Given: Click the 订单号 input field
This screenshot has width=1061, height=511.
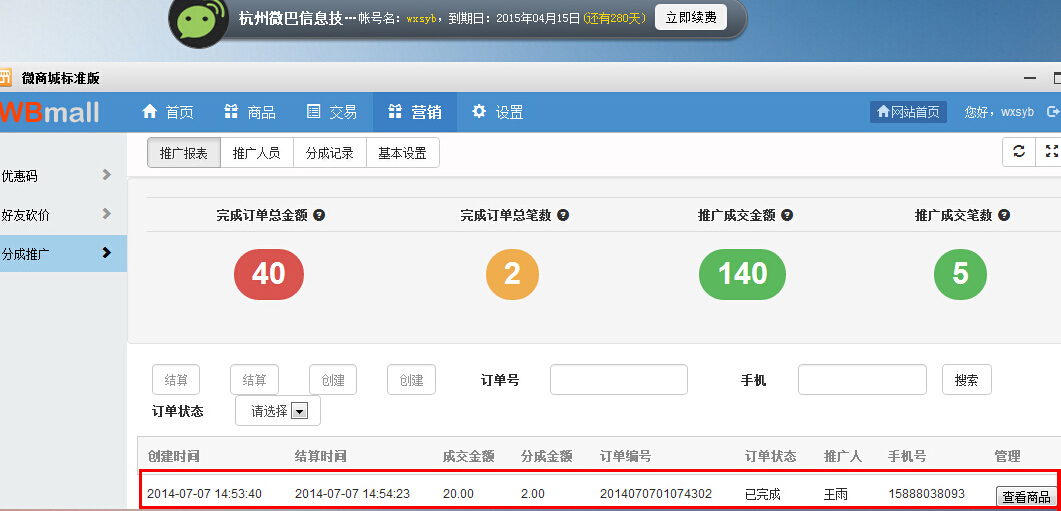Looking at the screenshot, I should [618, 380].
